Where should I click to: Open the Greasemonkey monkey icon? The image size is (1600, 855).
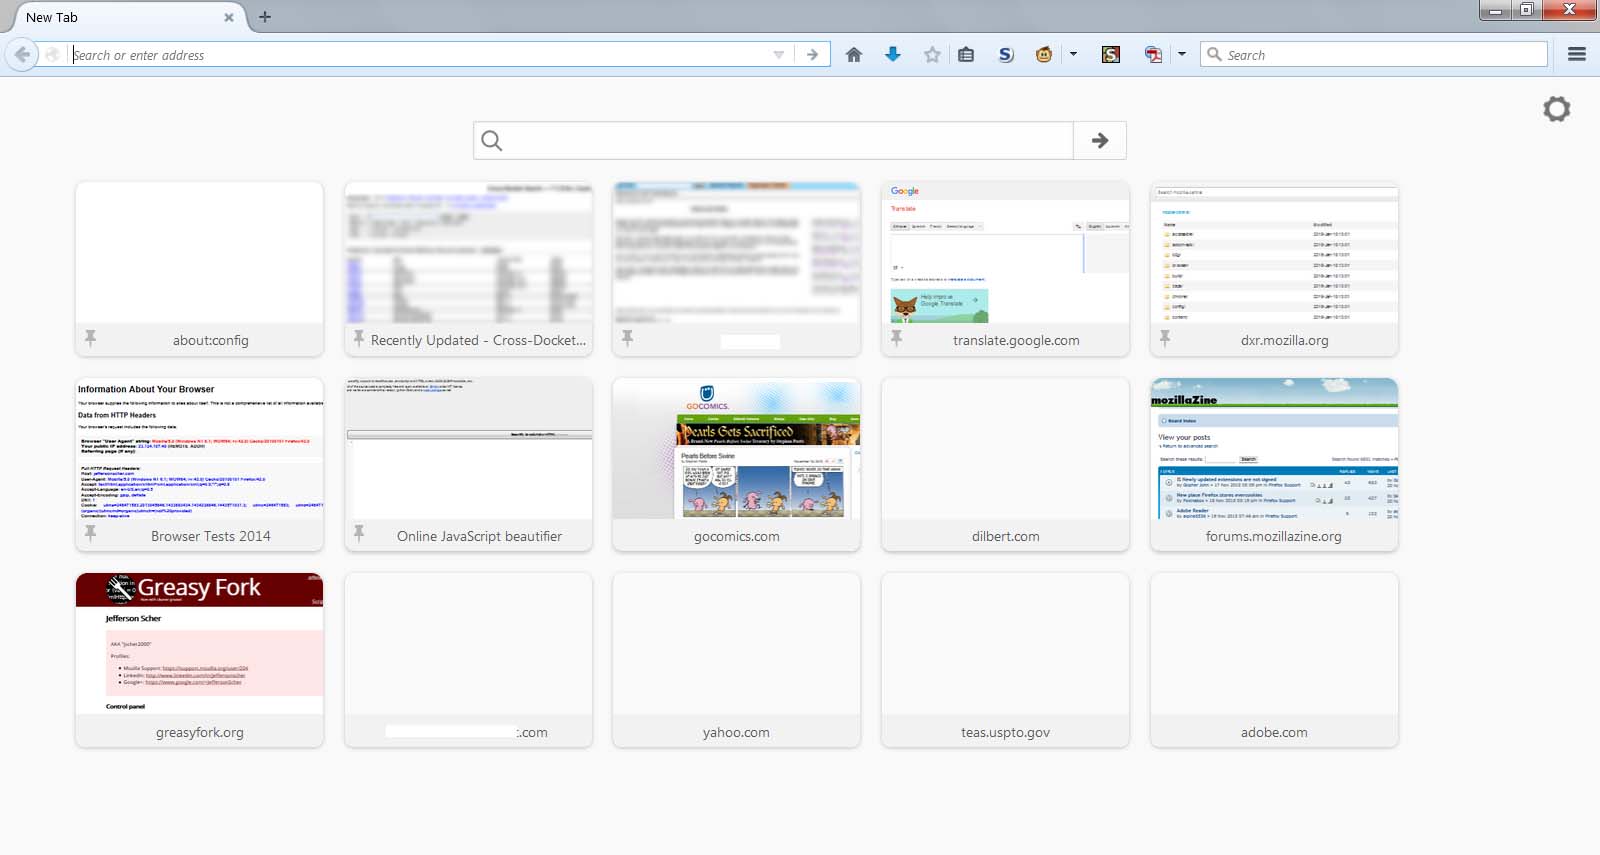click(x=1044, y=55)
